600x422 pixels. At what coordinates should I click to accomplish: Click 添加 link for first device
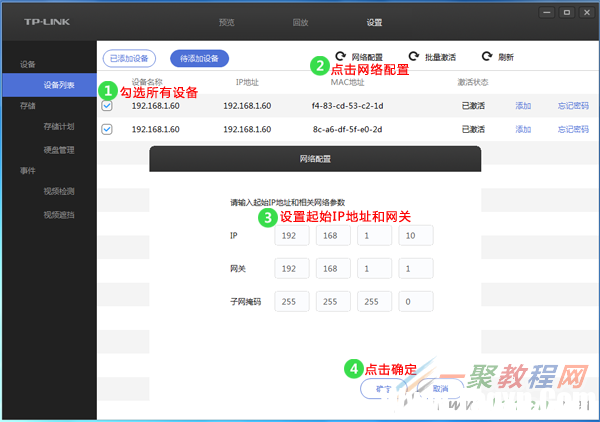[x=523, y=106]
